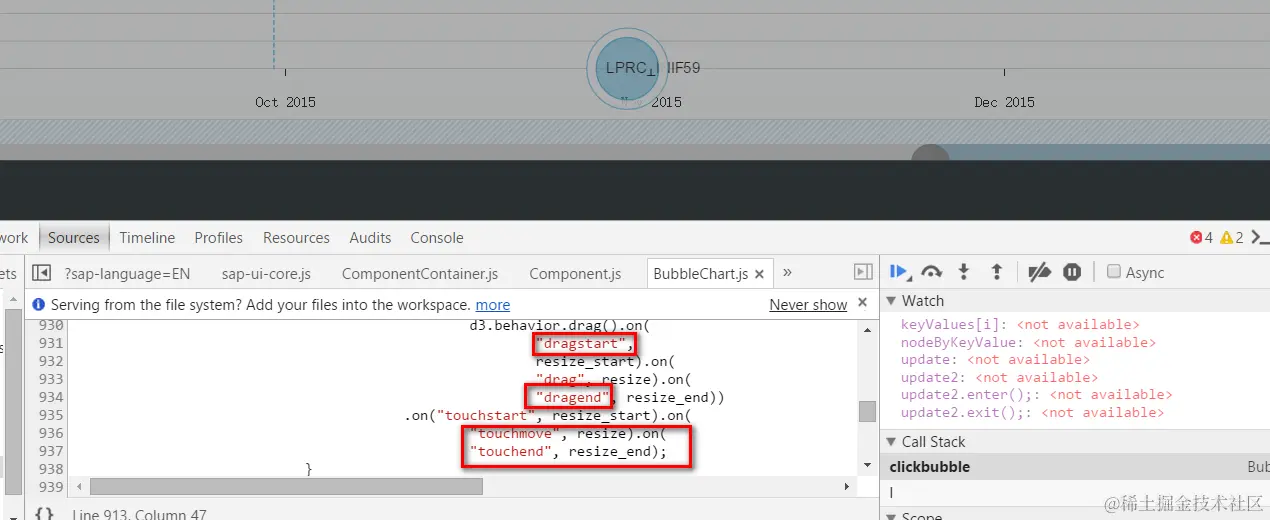Collapse the Call Stack section
1270x520 pixels.
click(x=892, y=442)
